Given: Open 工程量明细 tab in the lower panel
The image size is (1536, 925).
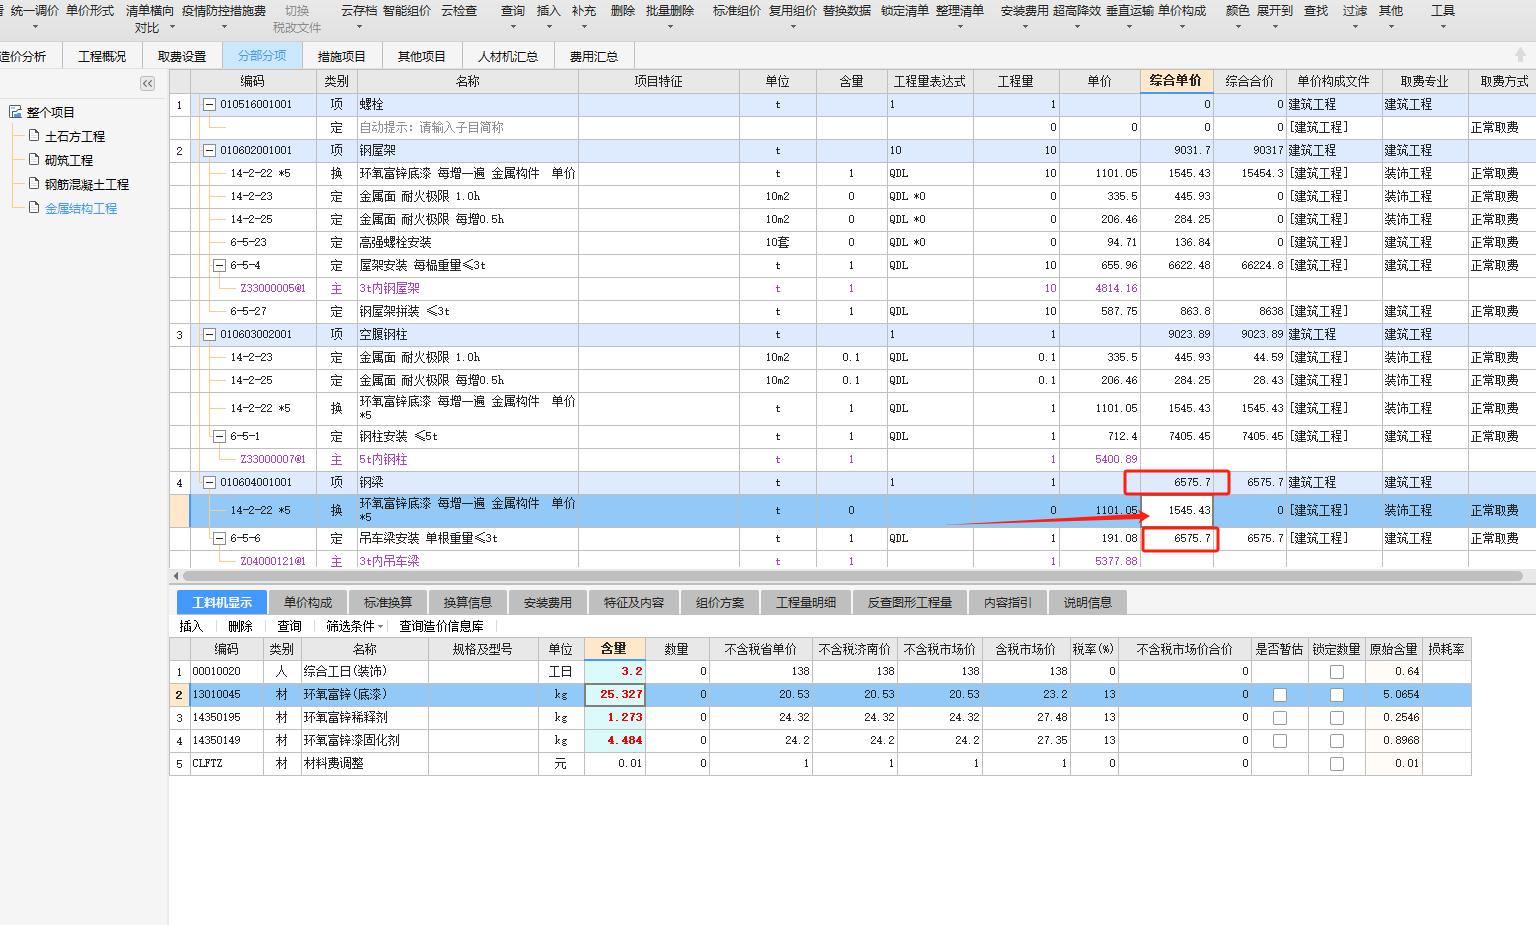Looking at the screenshot, I should coord(806,602).
